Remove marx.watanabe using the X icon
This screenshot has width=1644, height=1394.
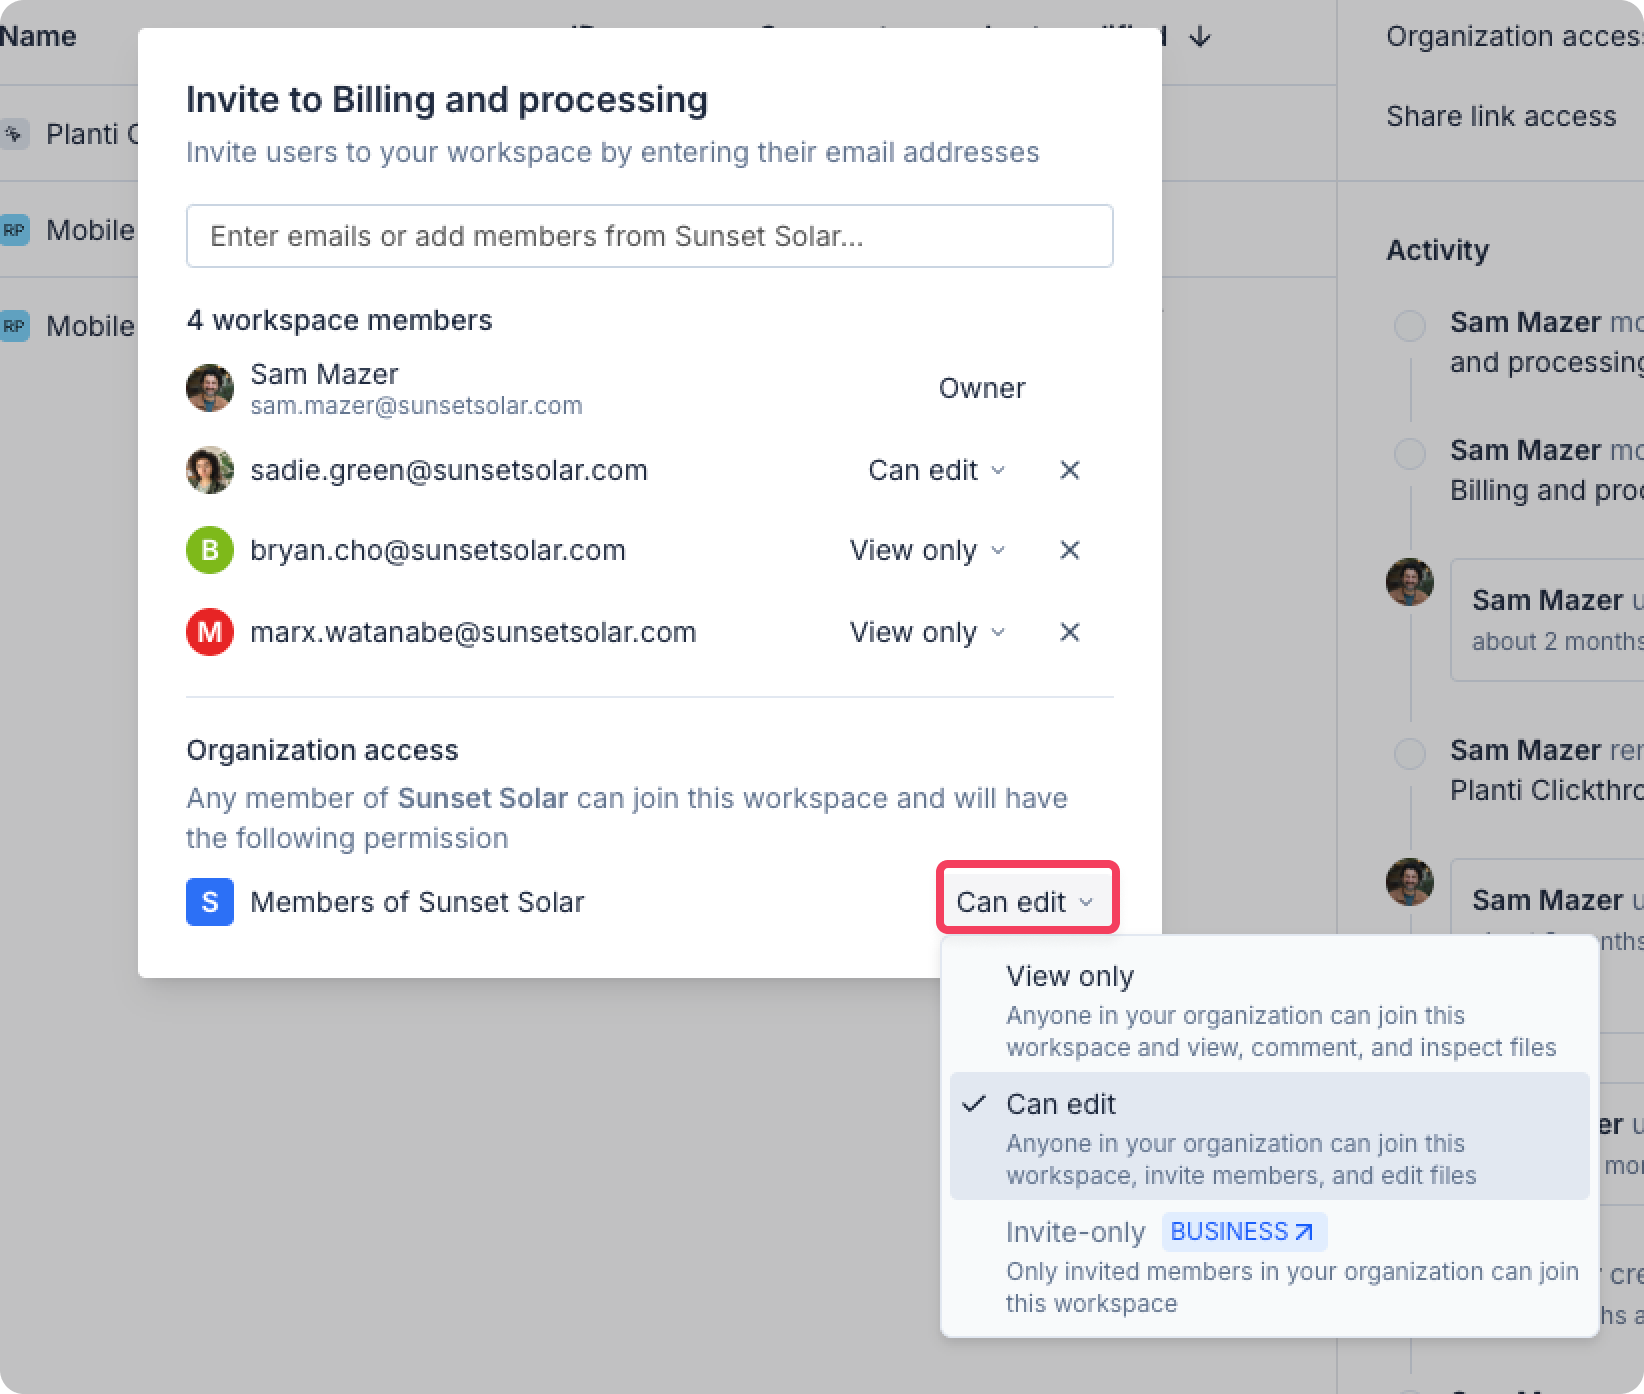point(1069,632)
